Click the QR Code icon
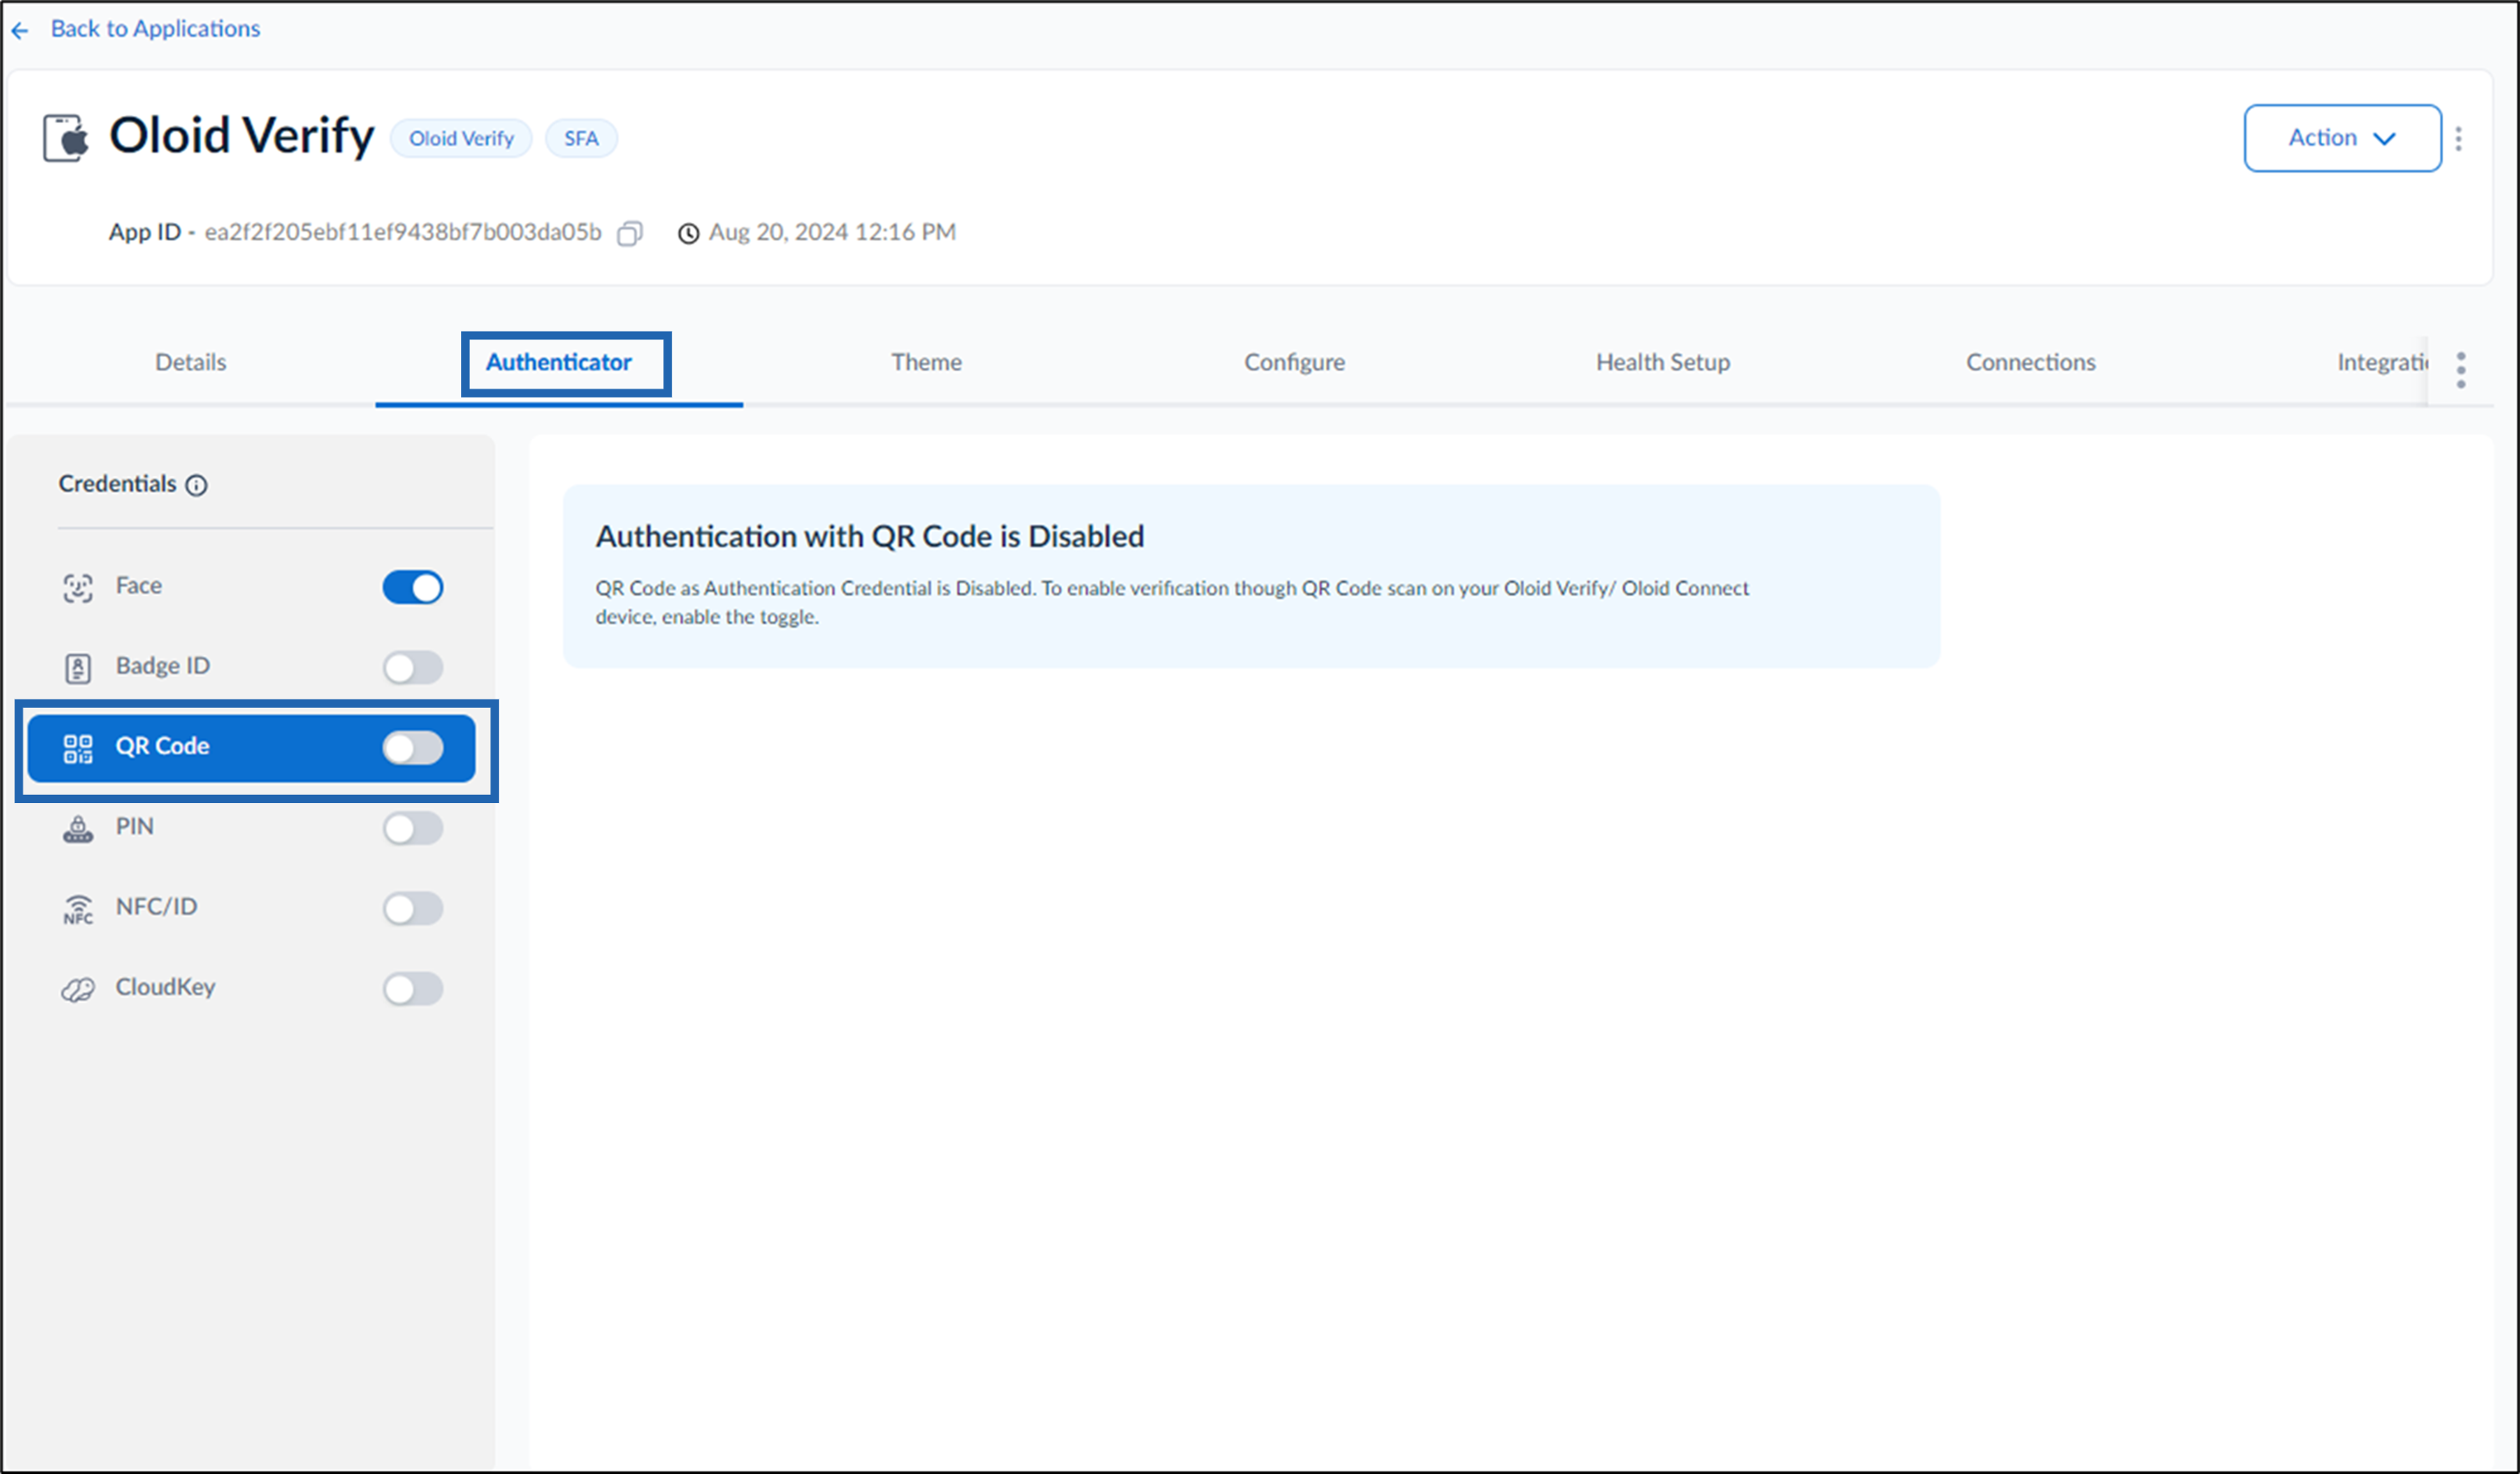Viewport: 2520px width, 1474px height. pyautogui.click(x=78, y=748)
